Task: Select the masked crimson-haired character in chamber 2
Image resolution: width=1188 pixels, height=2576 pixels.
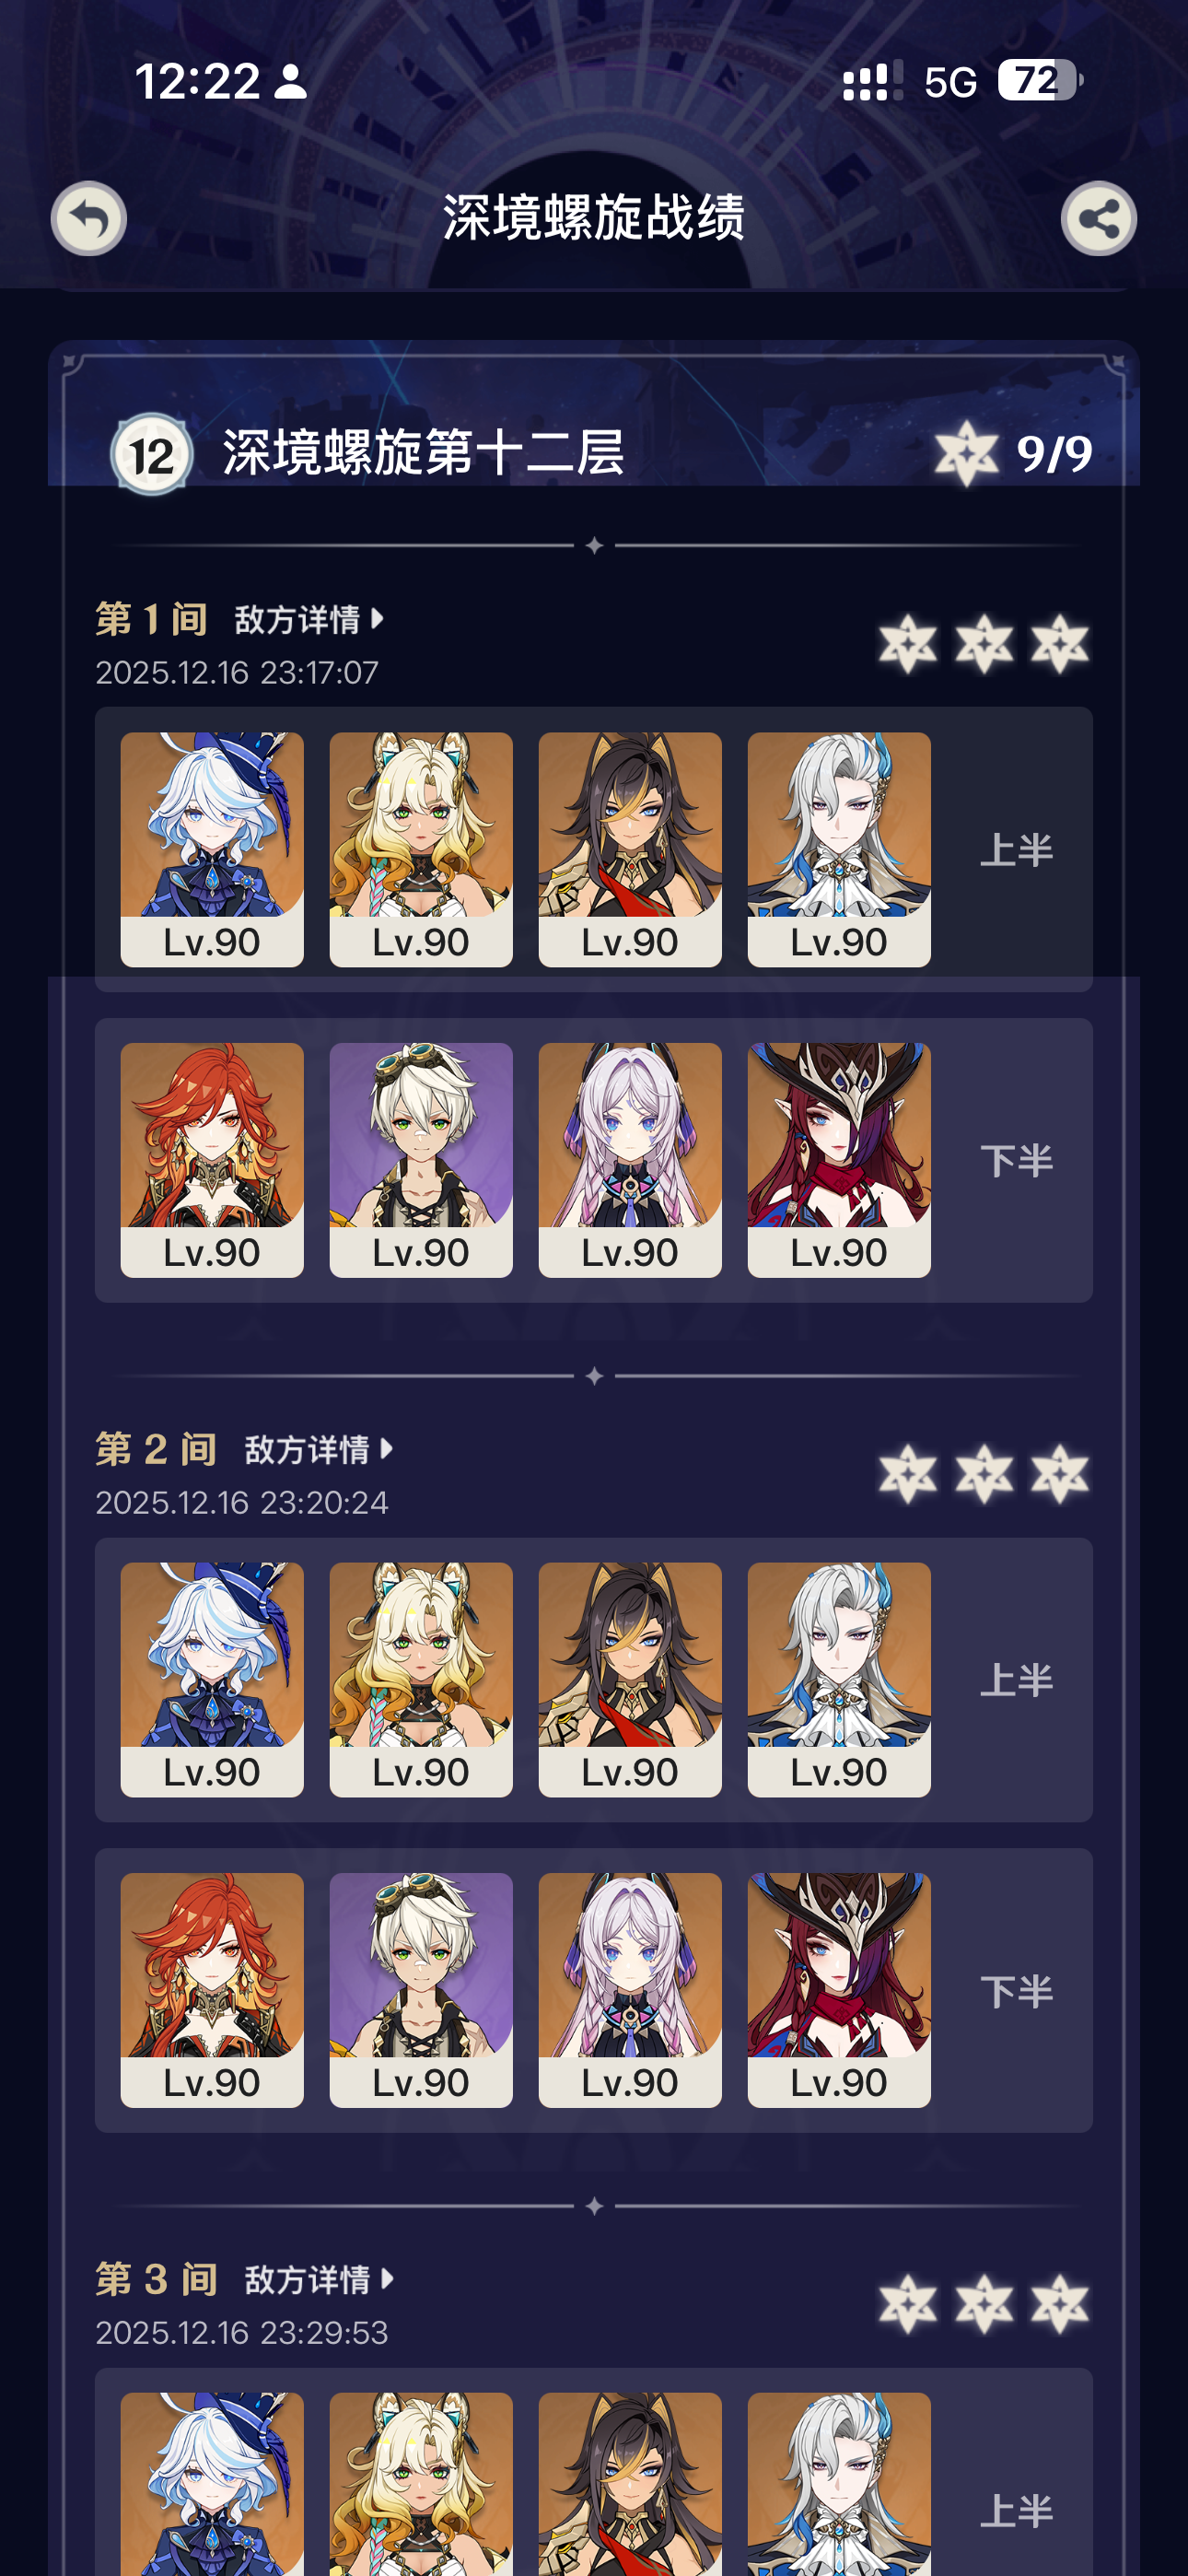Action: coord(839,1990)
